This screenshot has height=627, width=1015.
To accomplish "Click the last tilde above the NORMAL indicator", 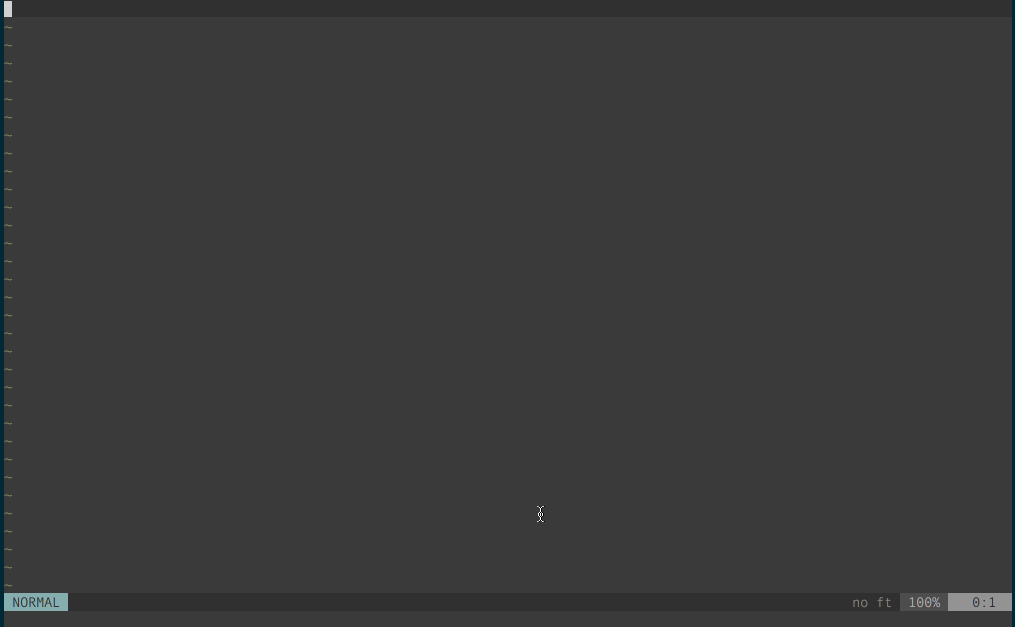I will 8,586.
